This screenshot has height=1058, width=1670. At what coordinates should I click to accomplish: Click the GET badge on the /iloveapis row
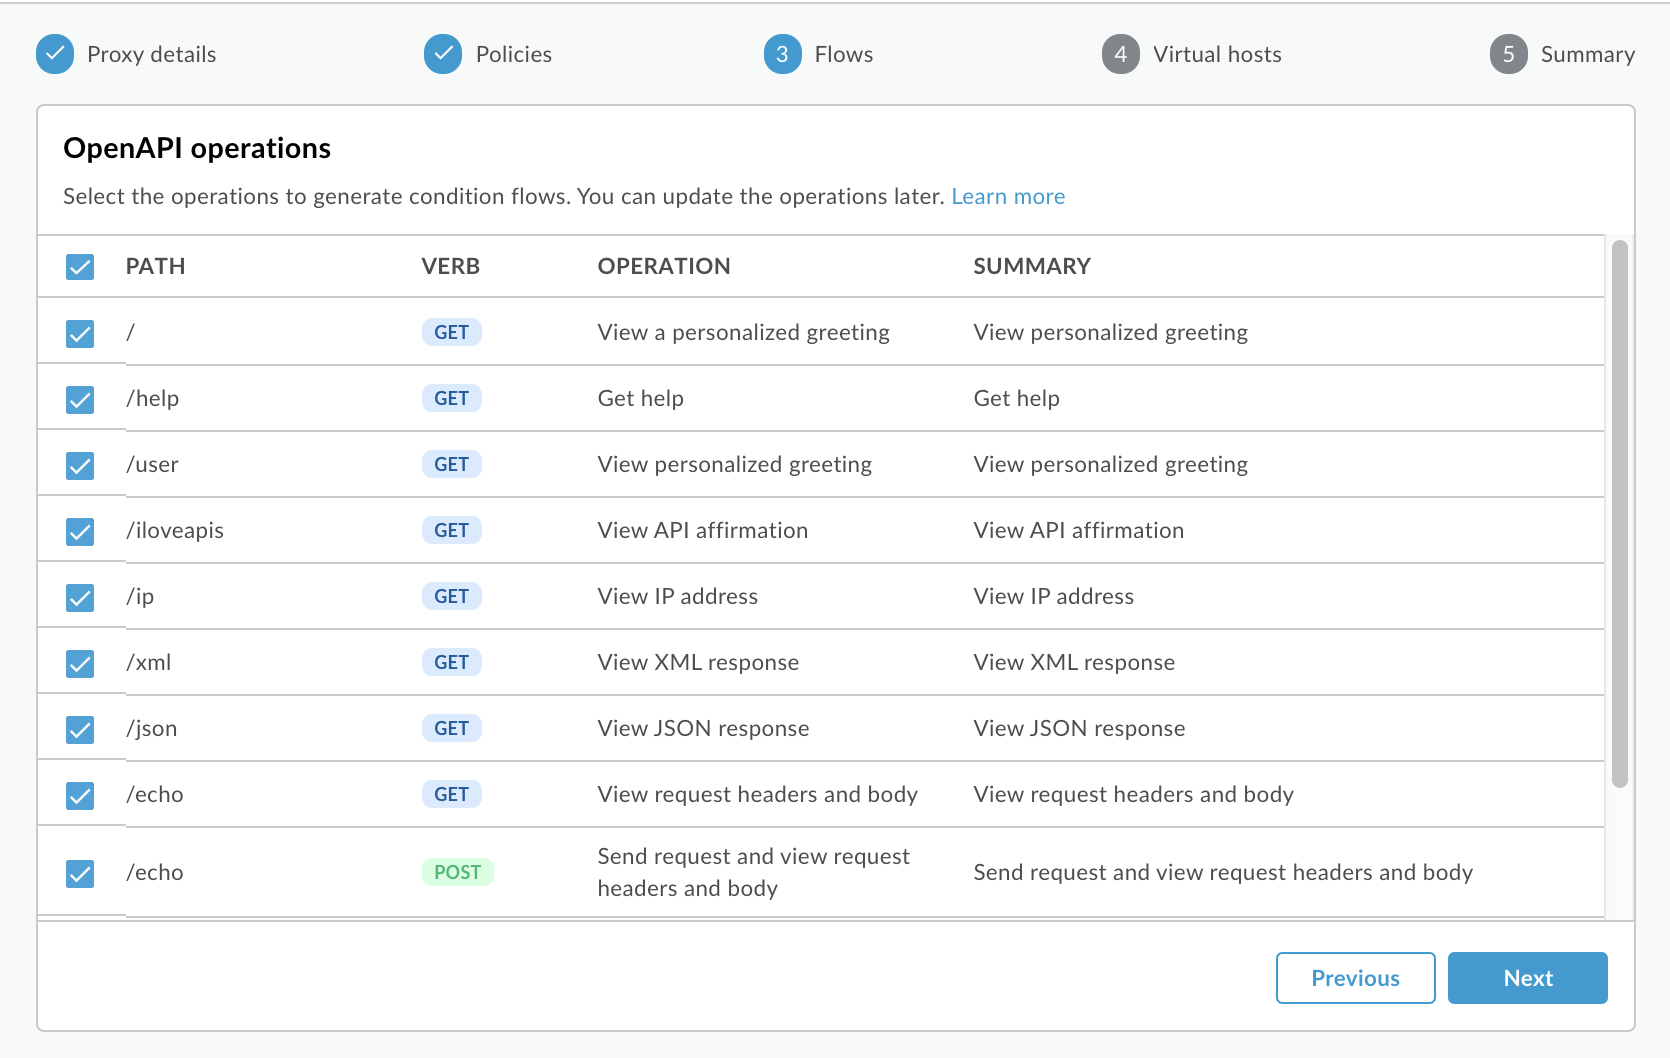pyautogui.click(x=451, y=530)
